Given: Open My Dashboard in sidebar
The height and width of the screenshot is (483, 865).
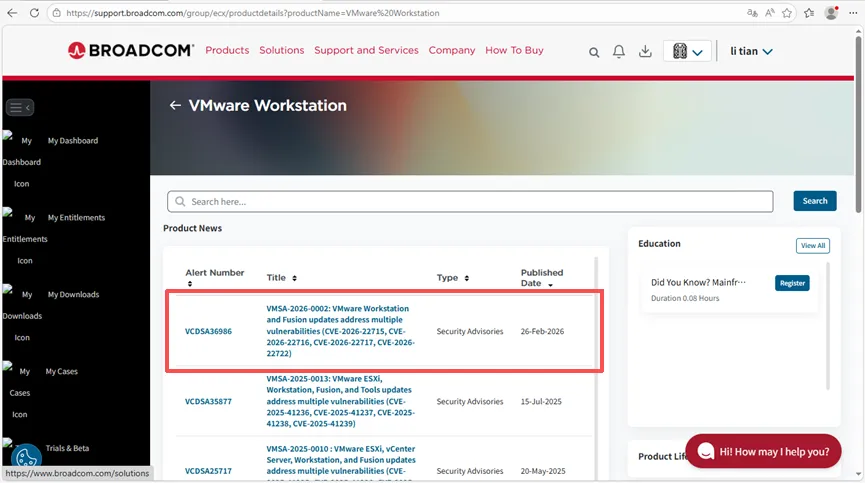Looking at the screenshot, I should pyautogui.click(x=73, y=141).
